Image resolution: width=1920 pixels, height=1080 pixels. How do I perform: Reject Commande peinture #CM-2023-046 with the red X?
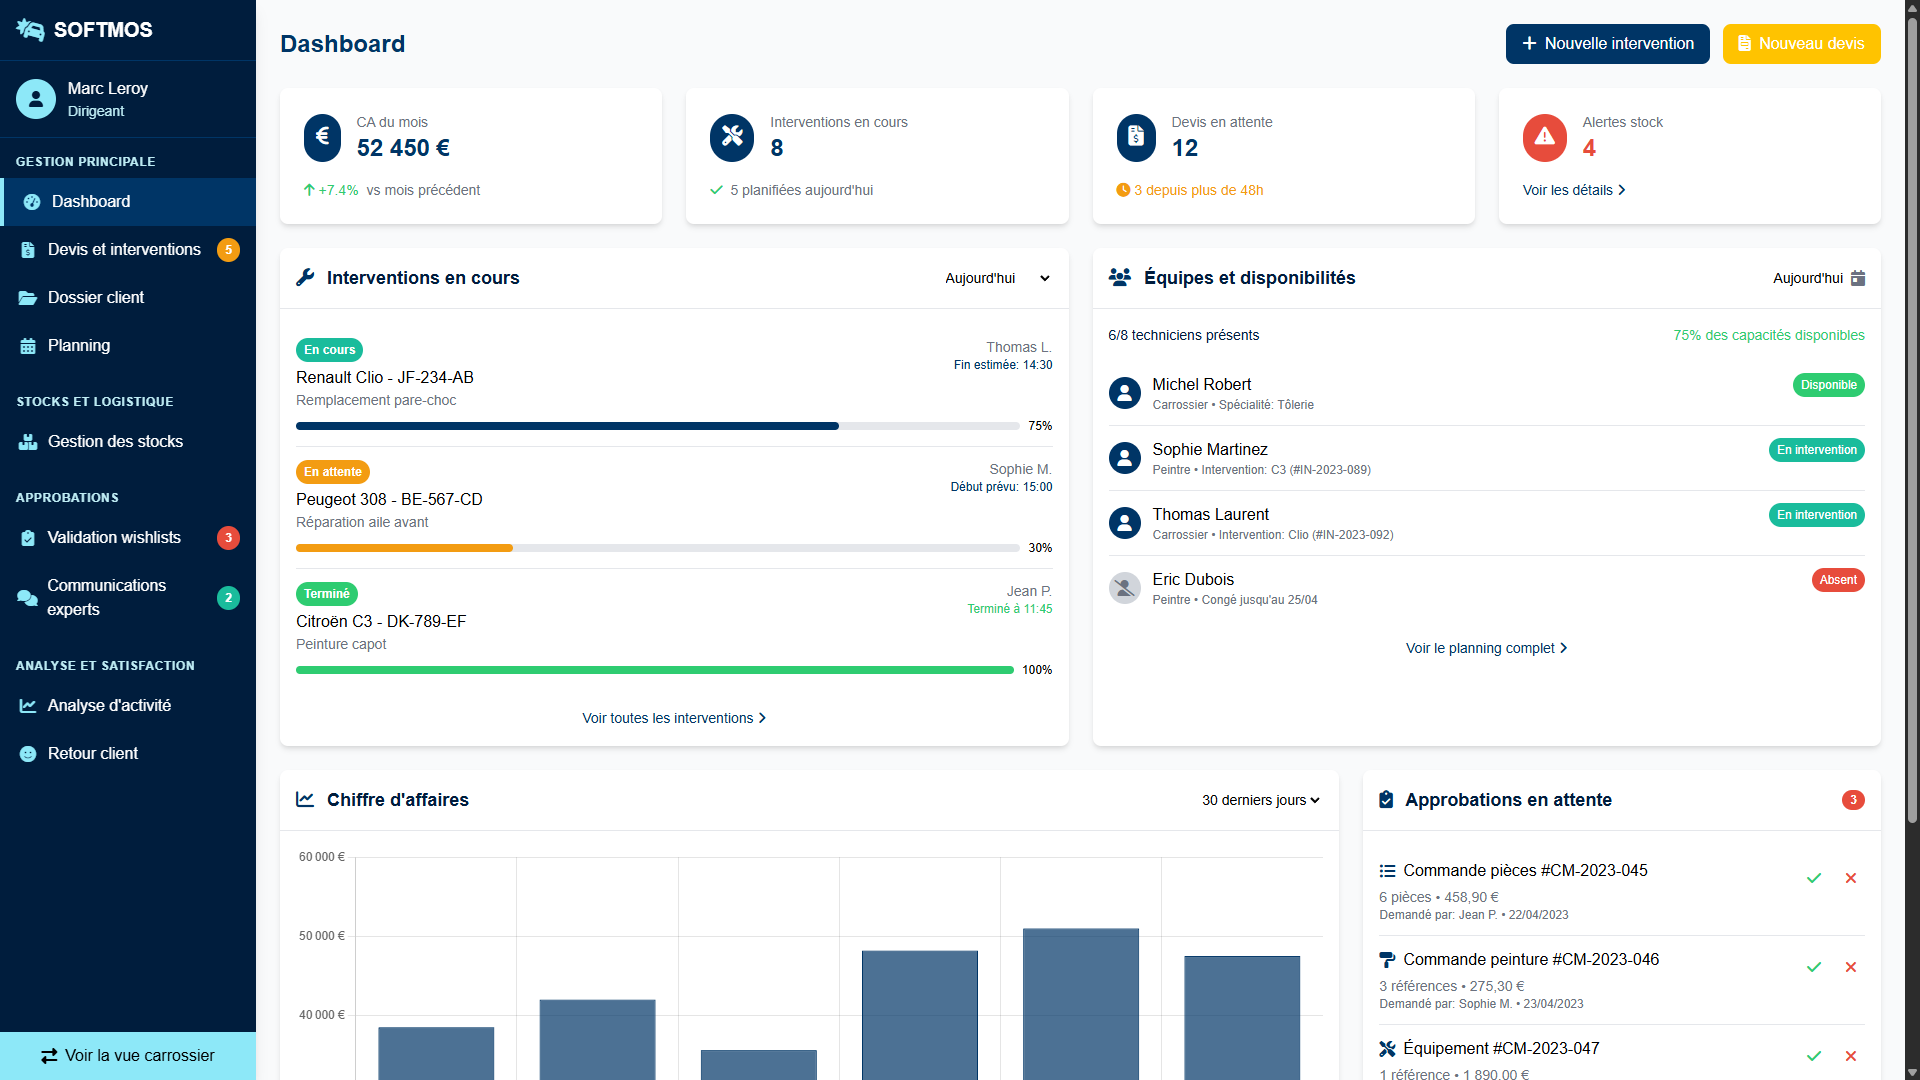pos(1851,967)
